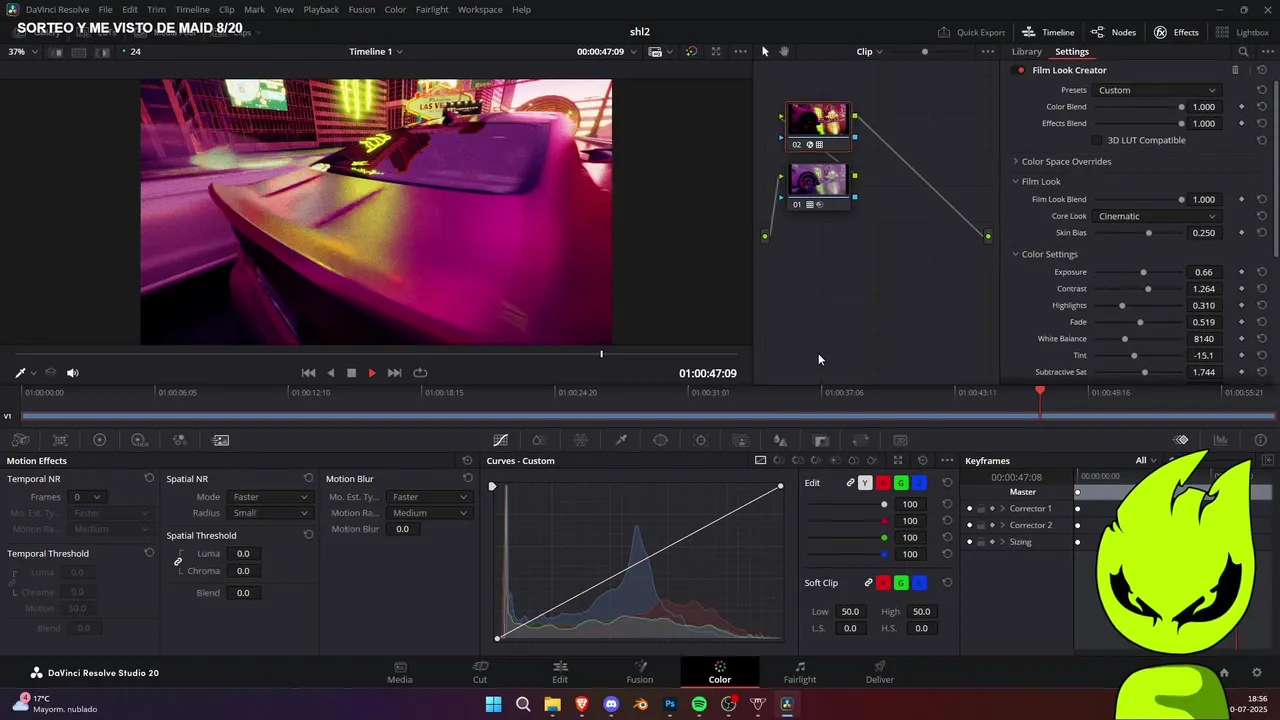Open Discord from the taskbar
The image size is (1280, 720).
pos(611,704)
